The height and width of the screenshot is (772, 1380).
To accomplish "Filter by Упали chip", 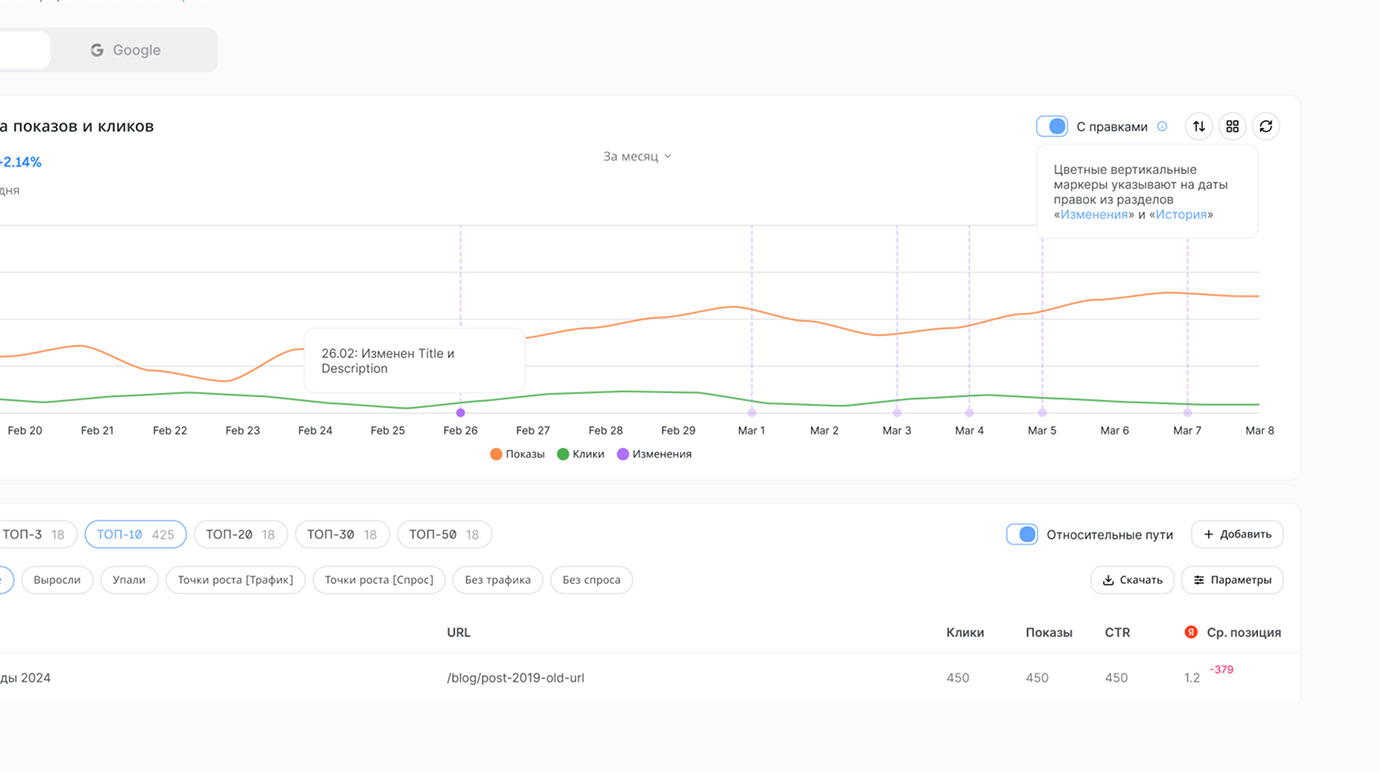I will click(x=129, y=580).
